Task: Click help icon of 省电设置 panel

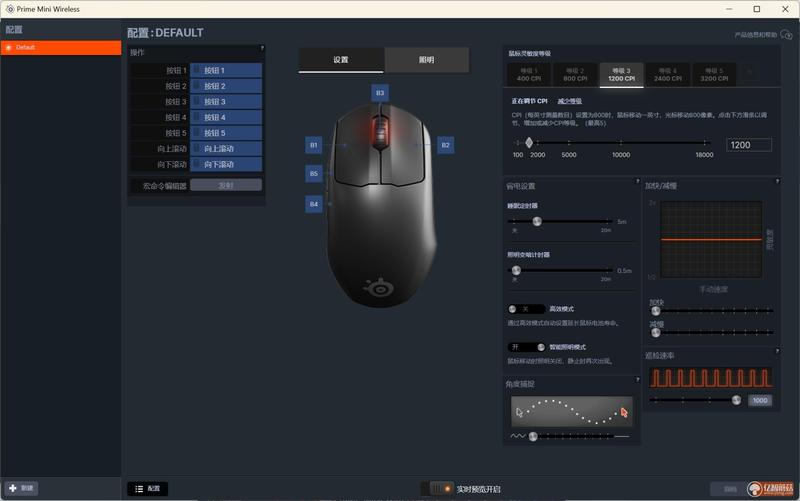Action: tap(637, 181)
